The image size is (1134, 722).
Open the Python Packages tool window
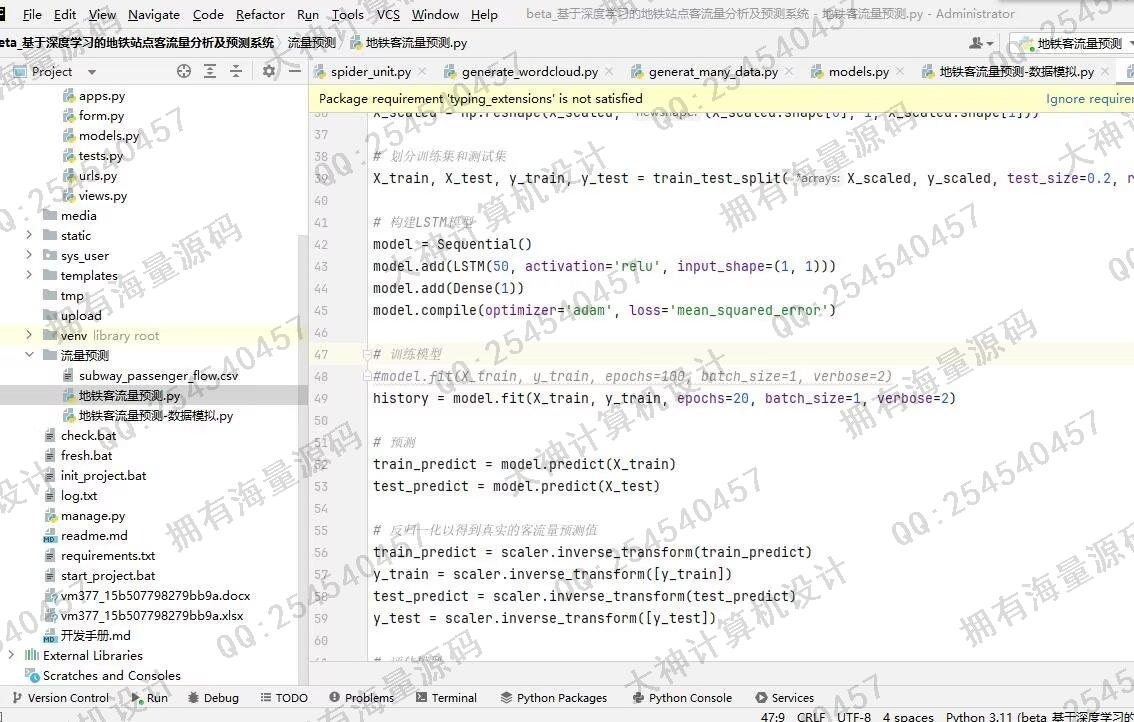click(554, 697)
